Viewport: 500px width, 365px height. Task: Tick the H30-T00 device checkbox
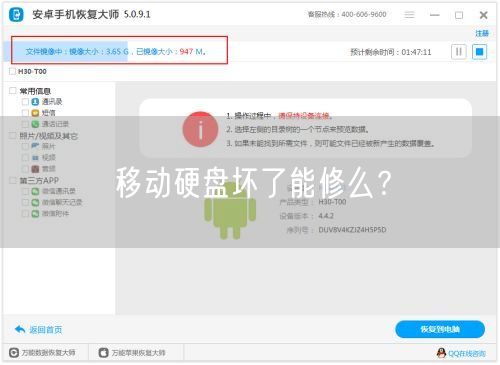tap(13, 71)
